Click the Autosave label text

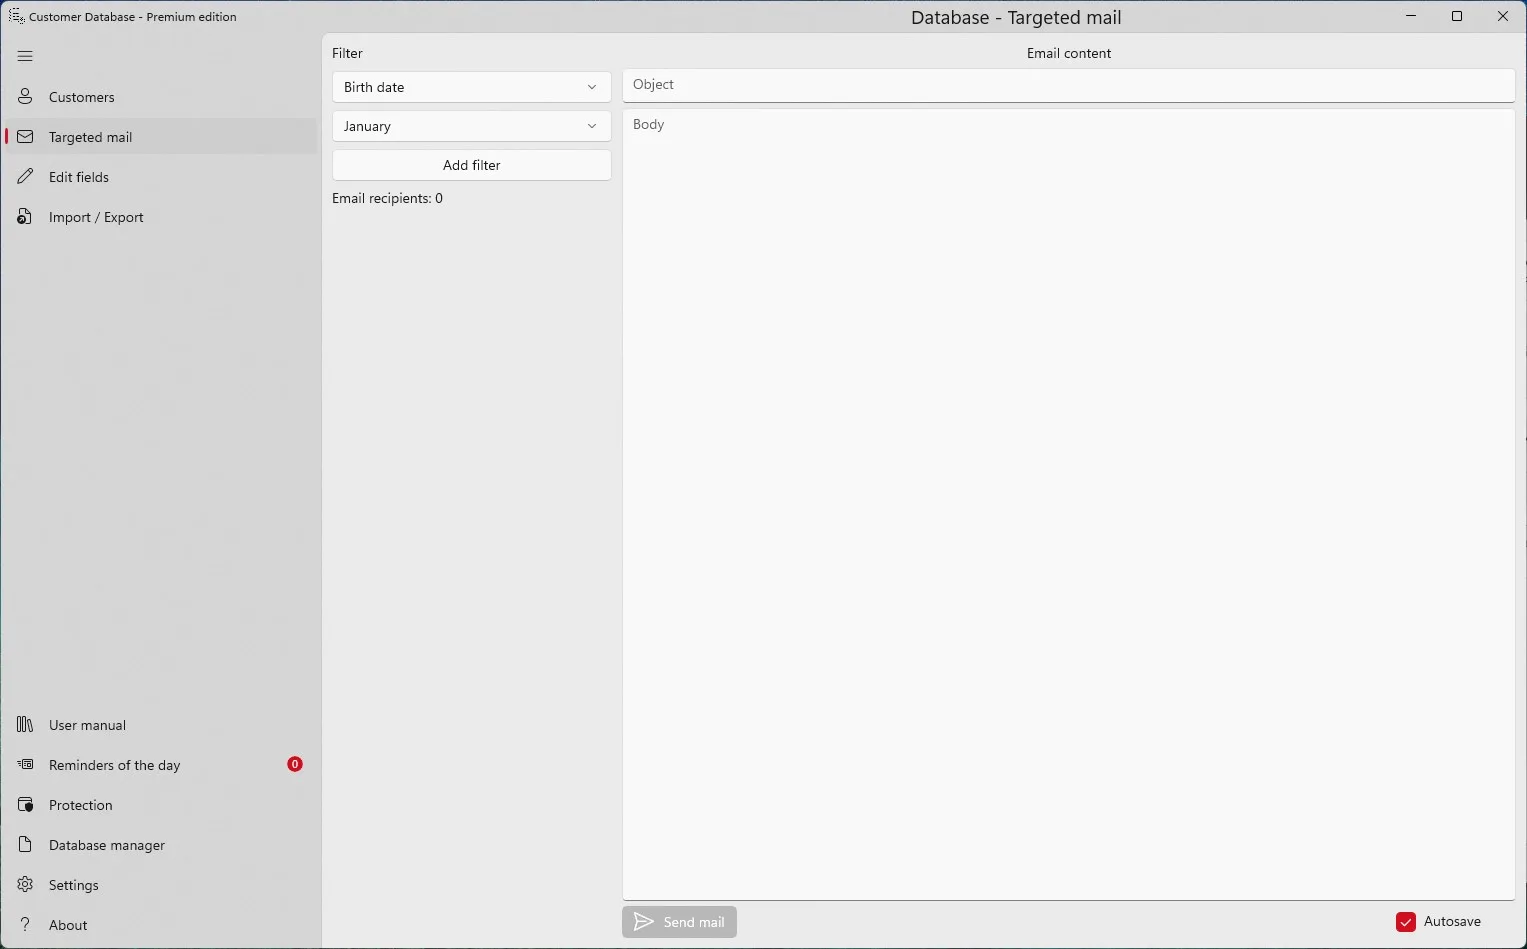1452,921
